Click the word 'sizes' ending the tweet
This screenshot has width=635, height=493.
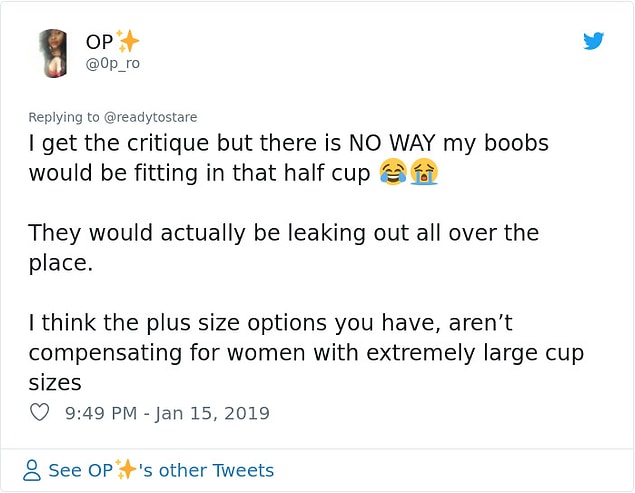coord(55,383)
